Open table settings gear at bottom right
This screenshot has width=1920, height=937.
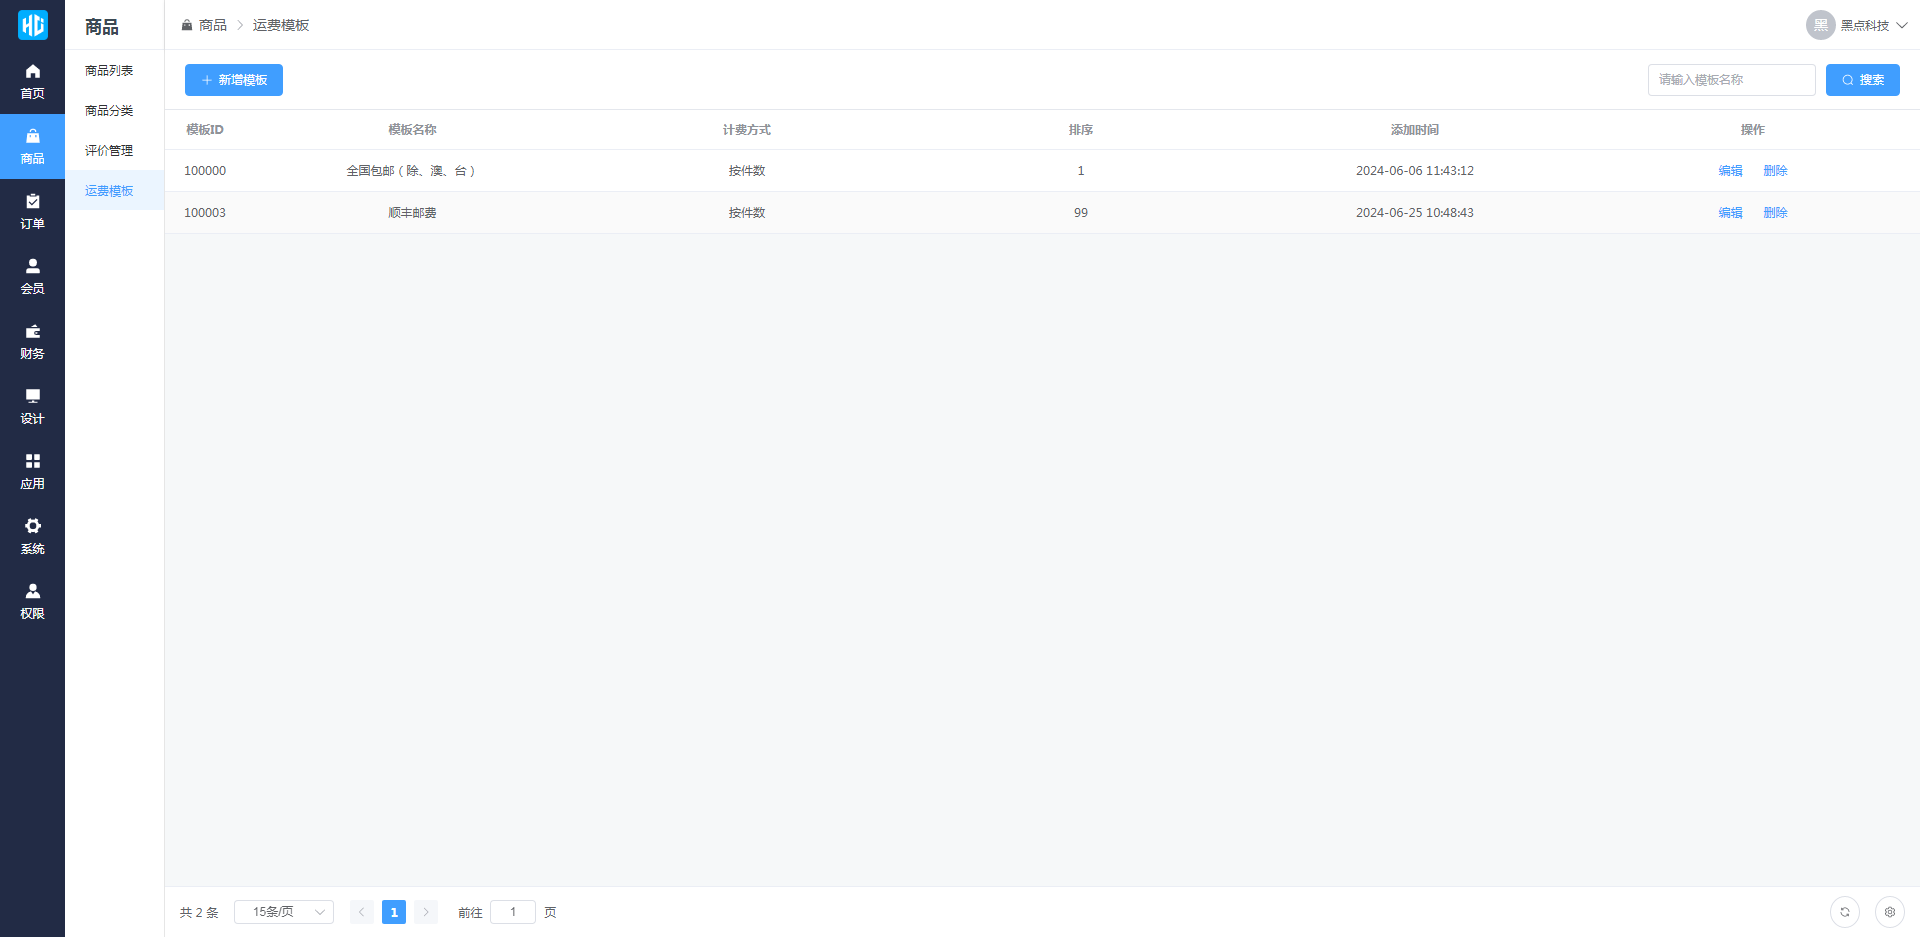(x=1889, y=912)
